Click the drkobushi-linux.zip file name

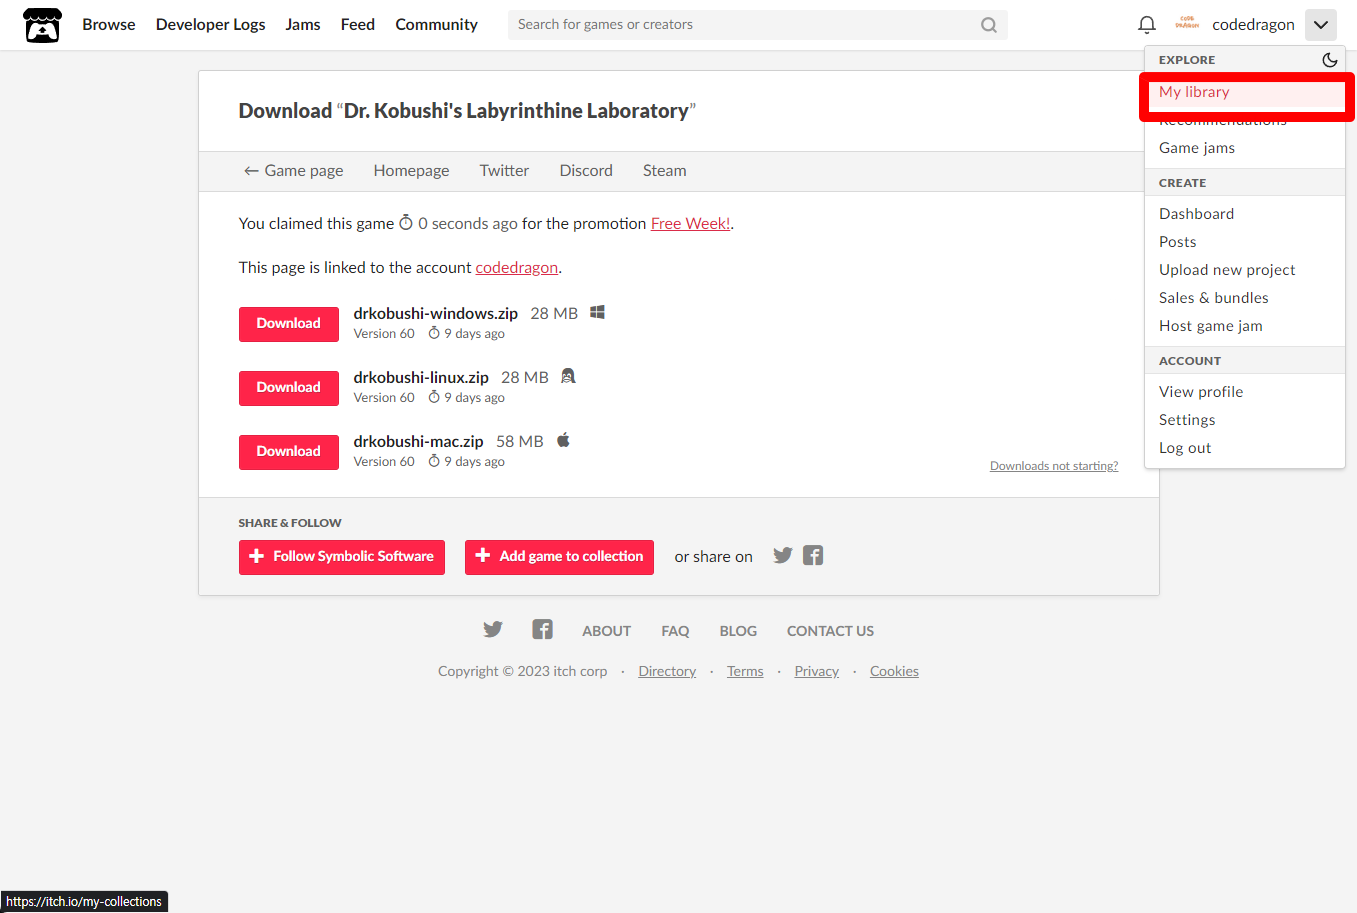[421, 378]
